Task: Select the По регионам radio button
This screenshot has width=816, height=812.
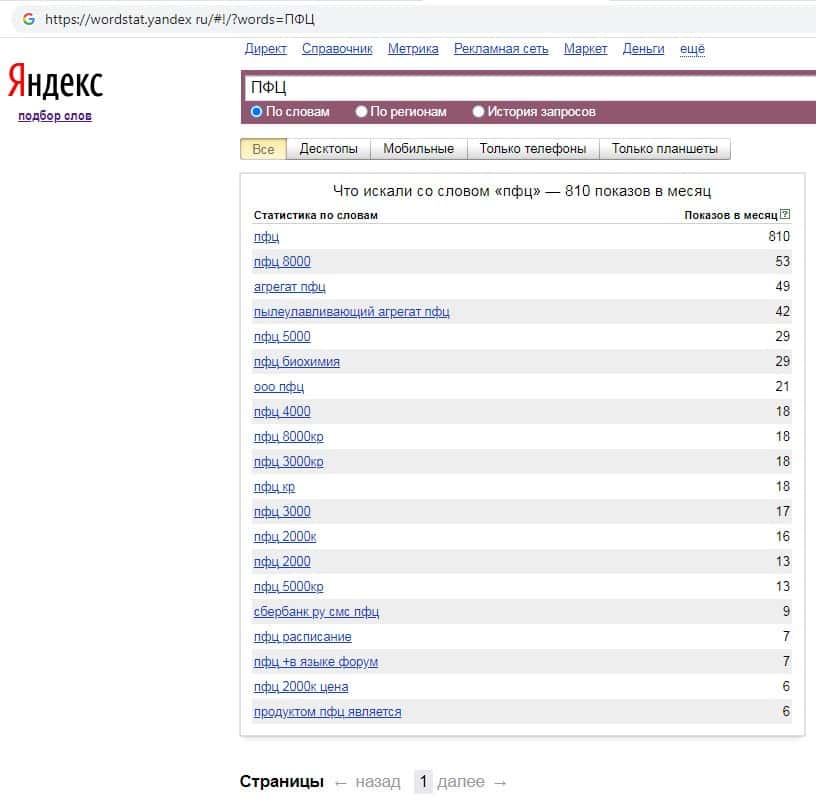Action: 362,112
